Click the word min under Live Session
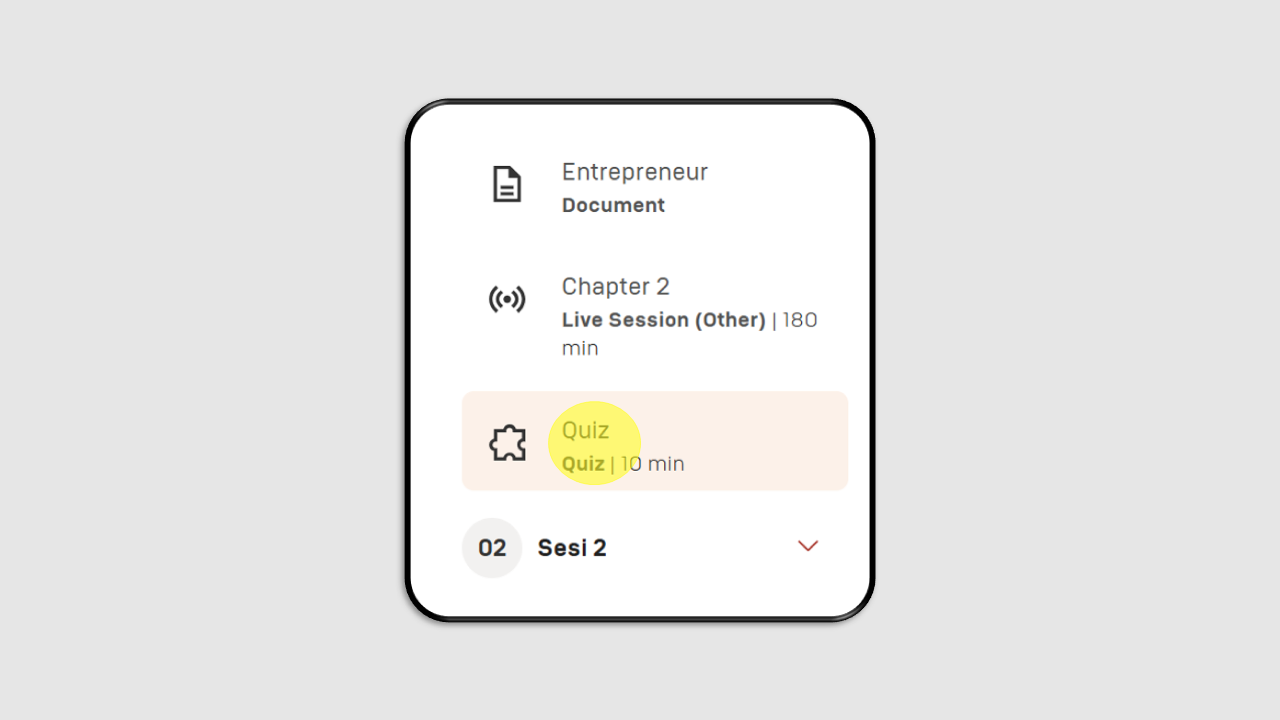This screenshot has height=720, width=1280. (580, 349)
